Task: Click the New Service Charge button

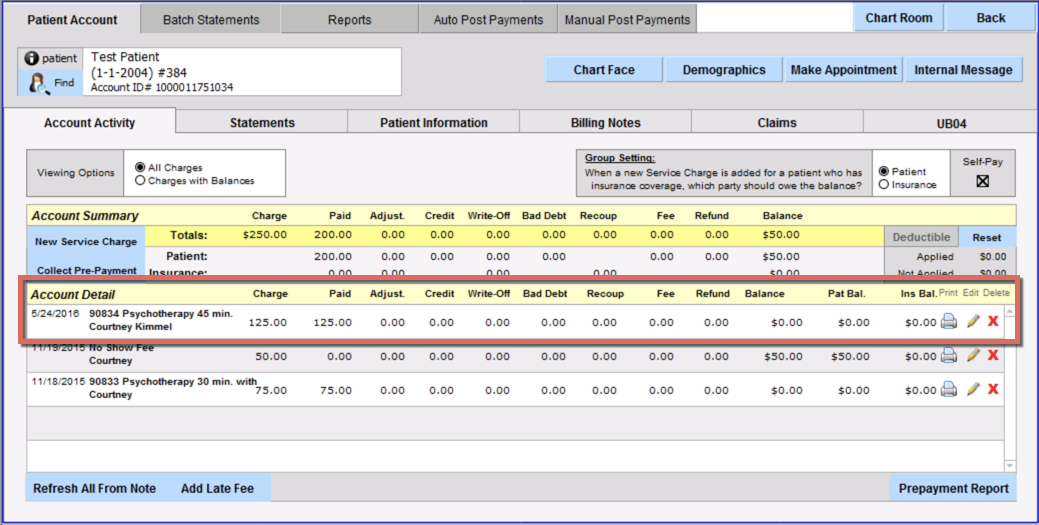Action: click(85, 241)
